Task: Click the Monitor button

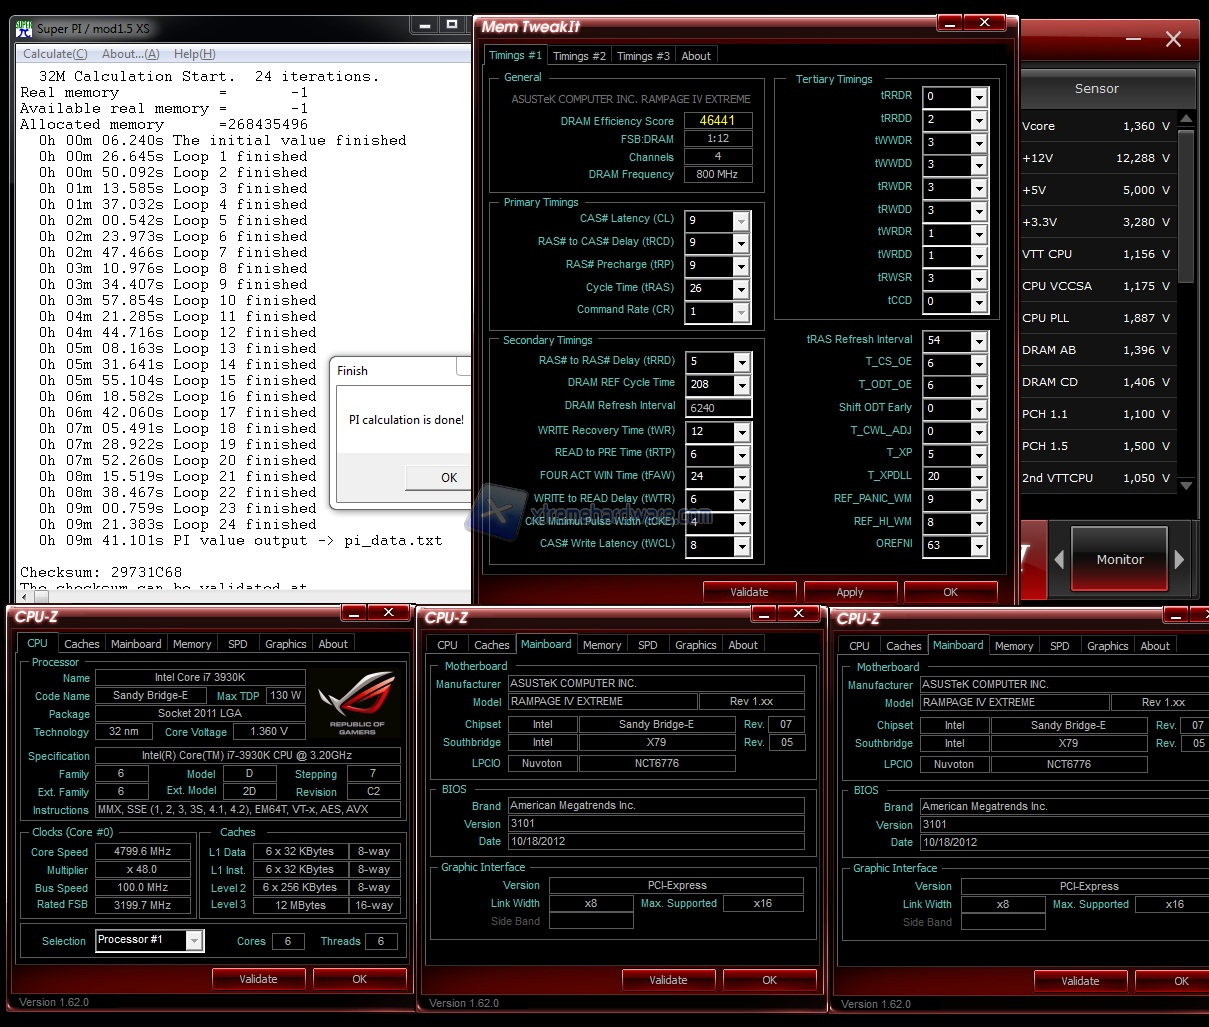Action: point(1119,560)
